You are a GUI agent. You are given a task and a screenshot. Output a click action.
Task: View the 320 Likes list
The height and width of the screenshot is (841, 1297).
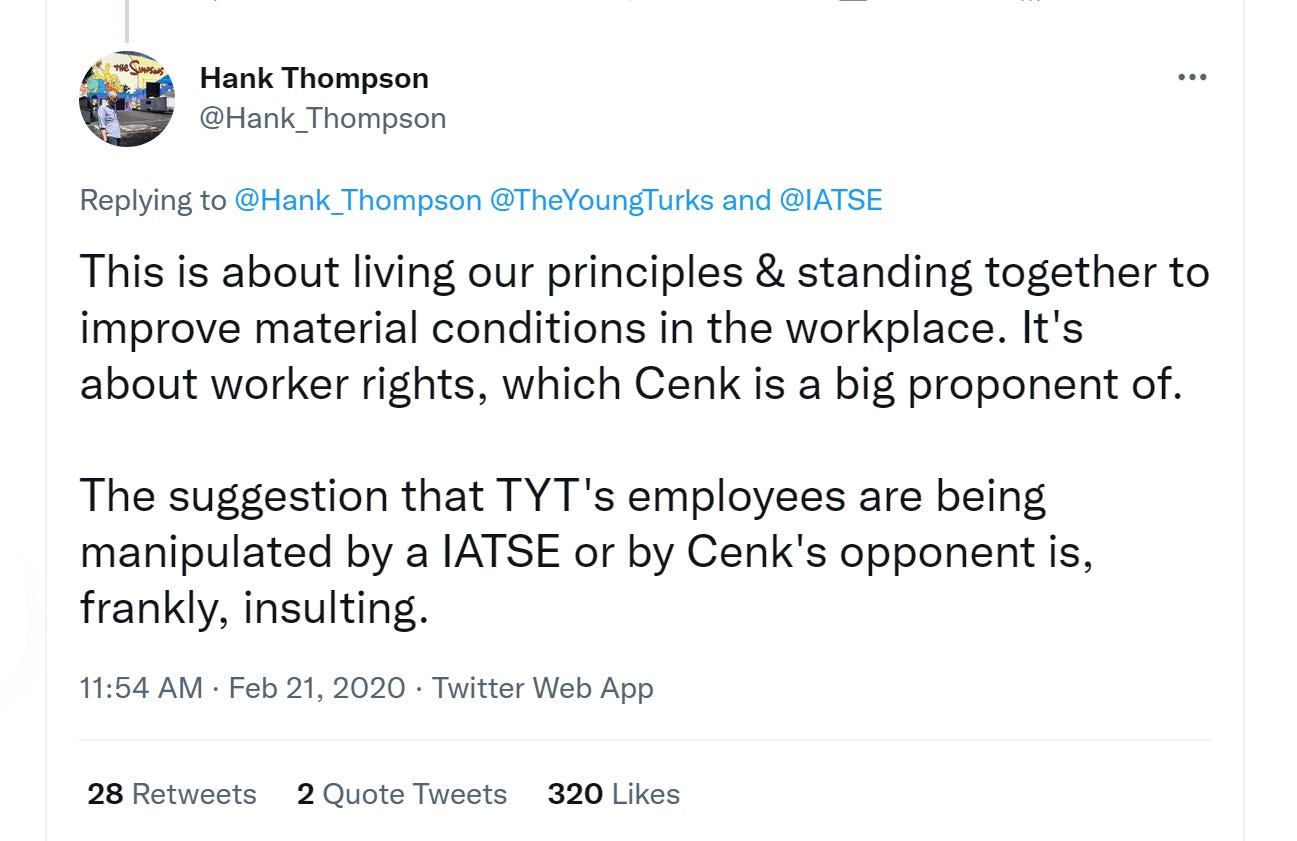612,794
